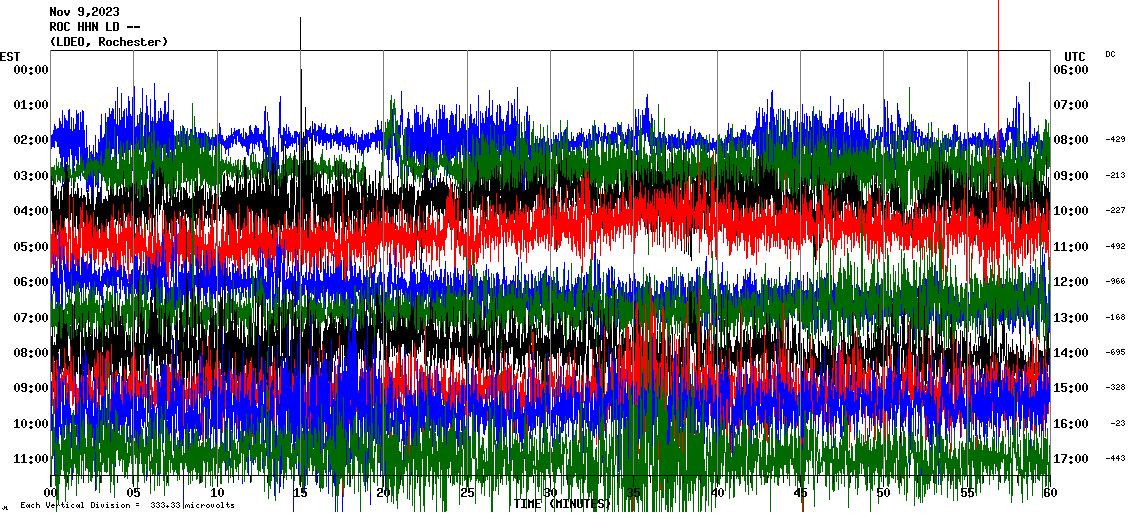Image resolution: width=1130 pixels, height=519 pixels.
Task: Click the EST '01:00' time label
Action: point(31,105)
